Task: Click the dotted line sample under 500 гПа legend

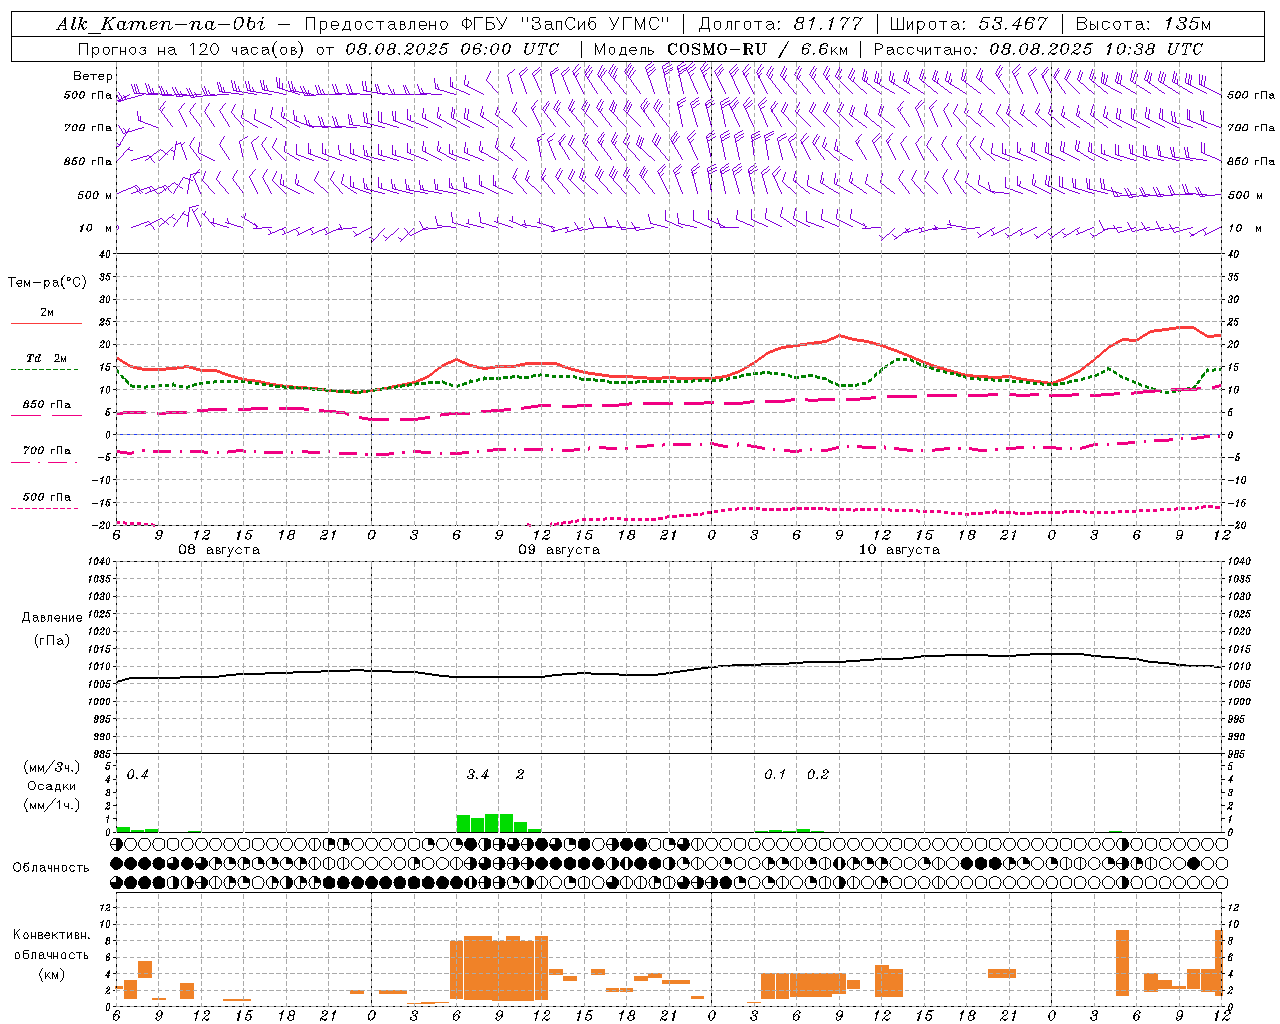Action: (x=45, y=508)
